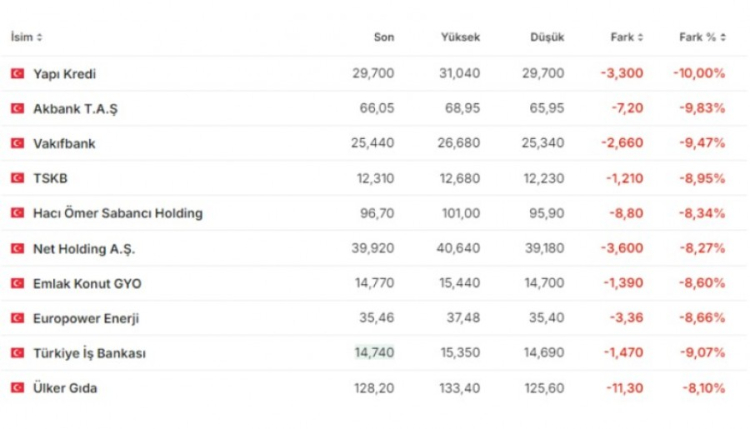Click the Turkish flag icon beside Yapı Kredi
Screen dimensions: 750x429
coord(17,73)
